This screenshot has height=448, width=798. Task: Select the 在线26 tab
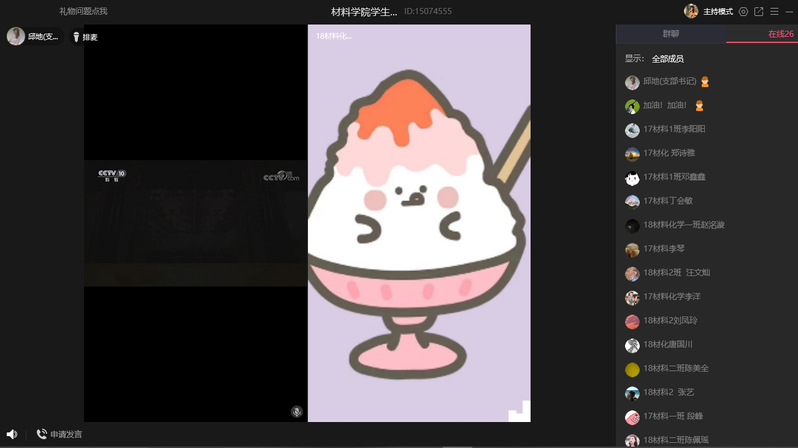click(x=780, y=34)
